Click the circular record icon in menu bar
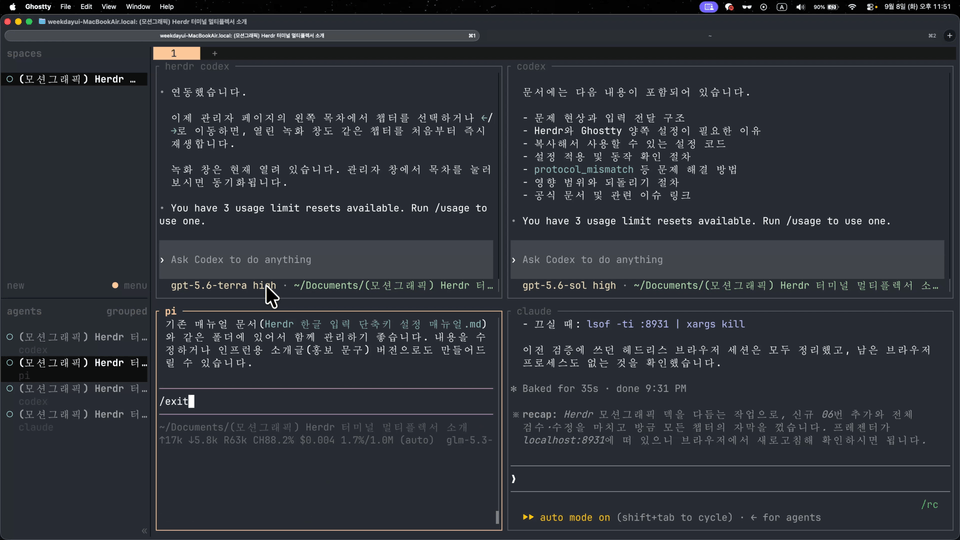960x540 pixels. coord(763,7)
